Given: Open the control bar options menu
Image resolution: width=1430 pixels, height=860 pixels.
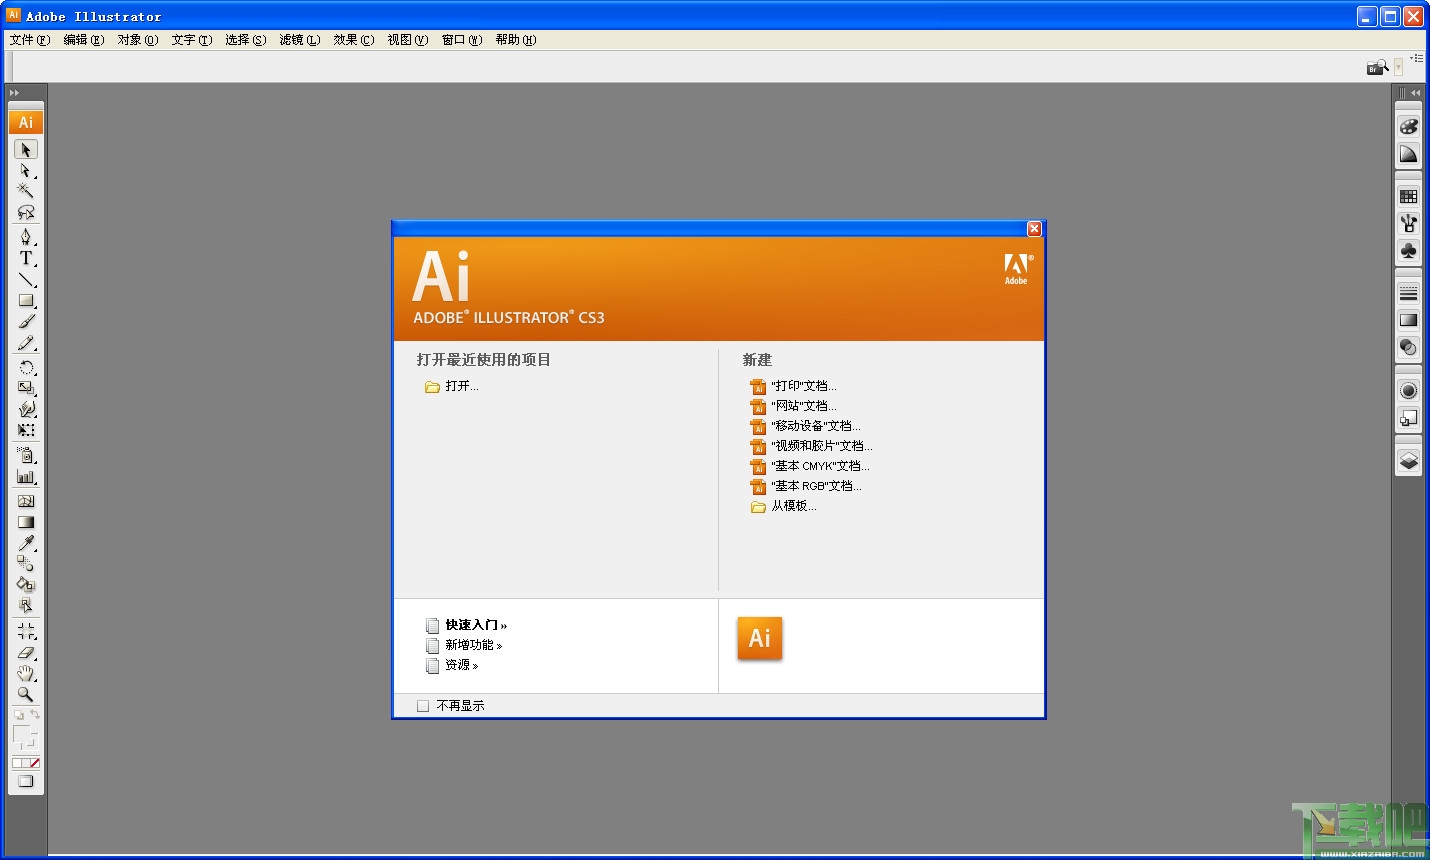Looking at the screenshot, I should pos(1417,58).
